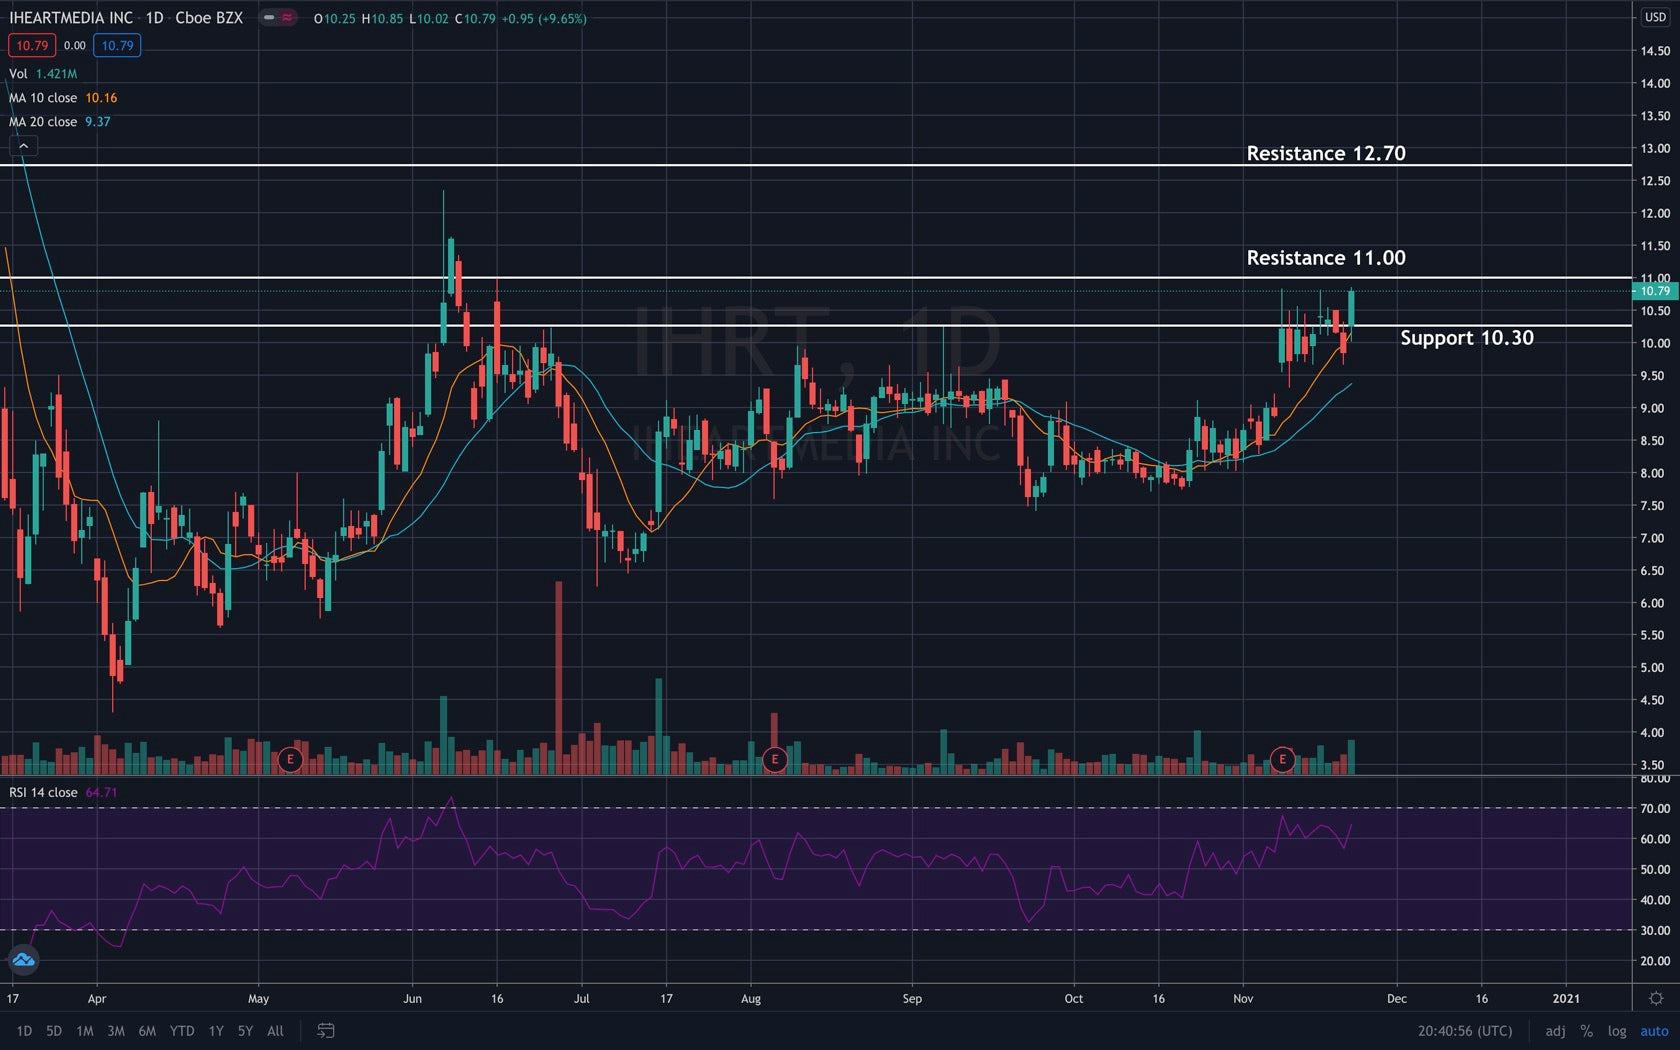Select the Vol indicator legend
The width and height of the screenshot is (1680, 1050).
[x=43, y=74]
